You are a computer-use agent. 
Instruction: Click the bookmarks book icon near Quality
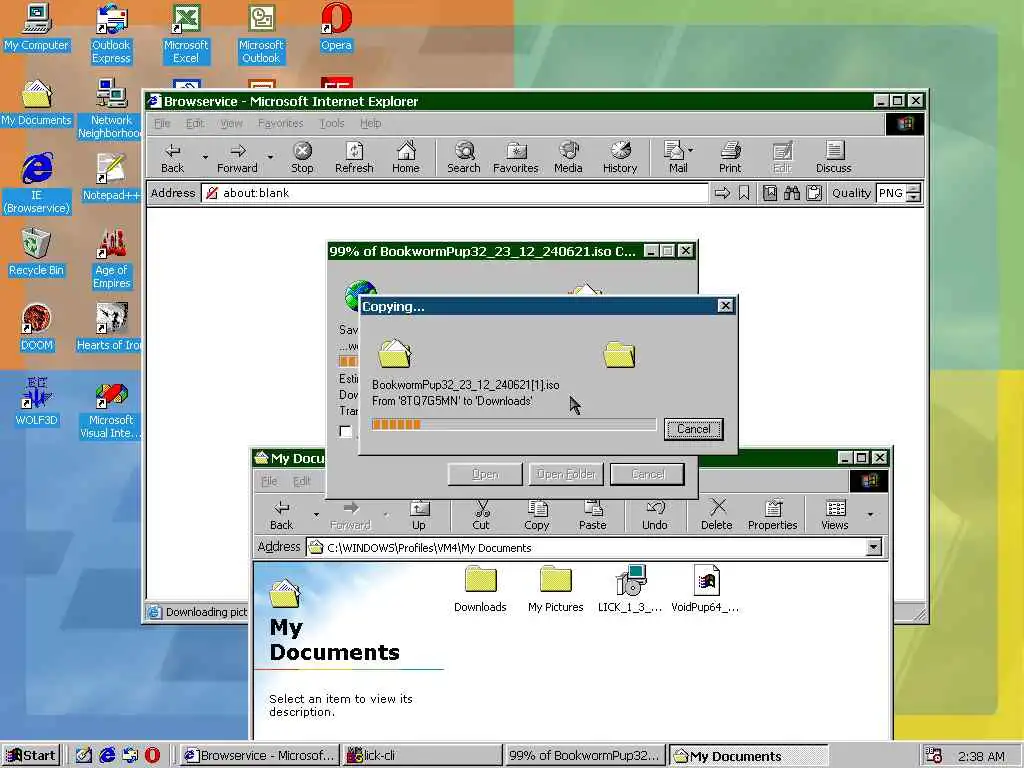770,193
